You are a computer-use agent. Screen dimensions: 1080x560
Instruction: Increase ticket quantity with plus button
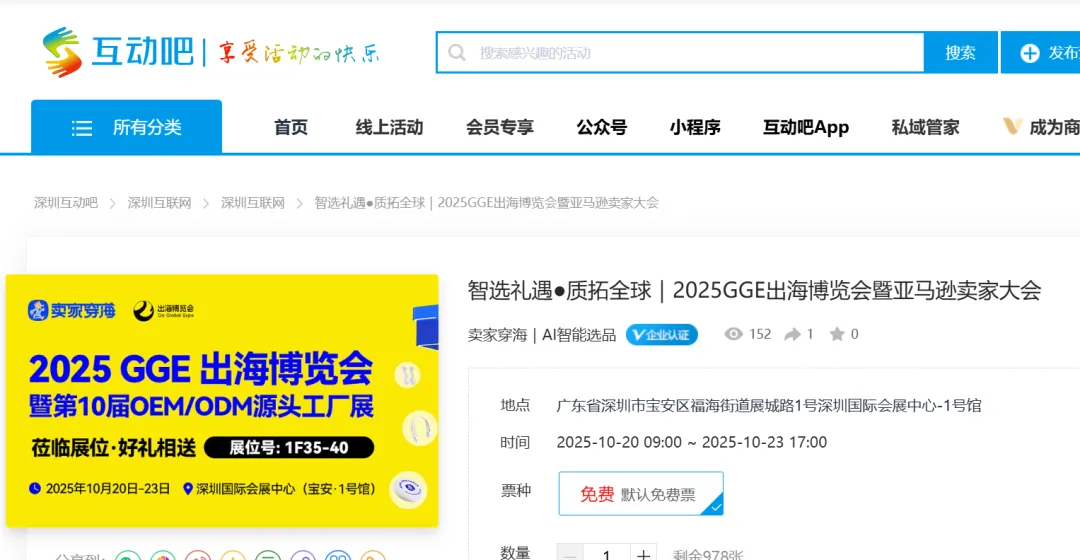coord(643,554)
